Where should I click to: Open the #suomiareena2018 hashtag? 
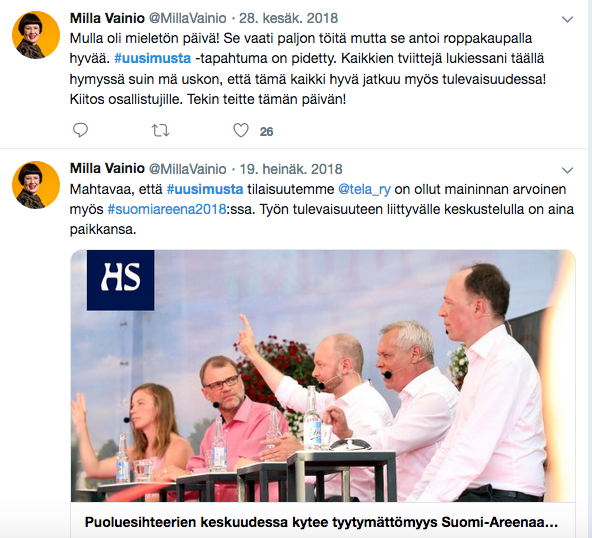pos(167,209)
